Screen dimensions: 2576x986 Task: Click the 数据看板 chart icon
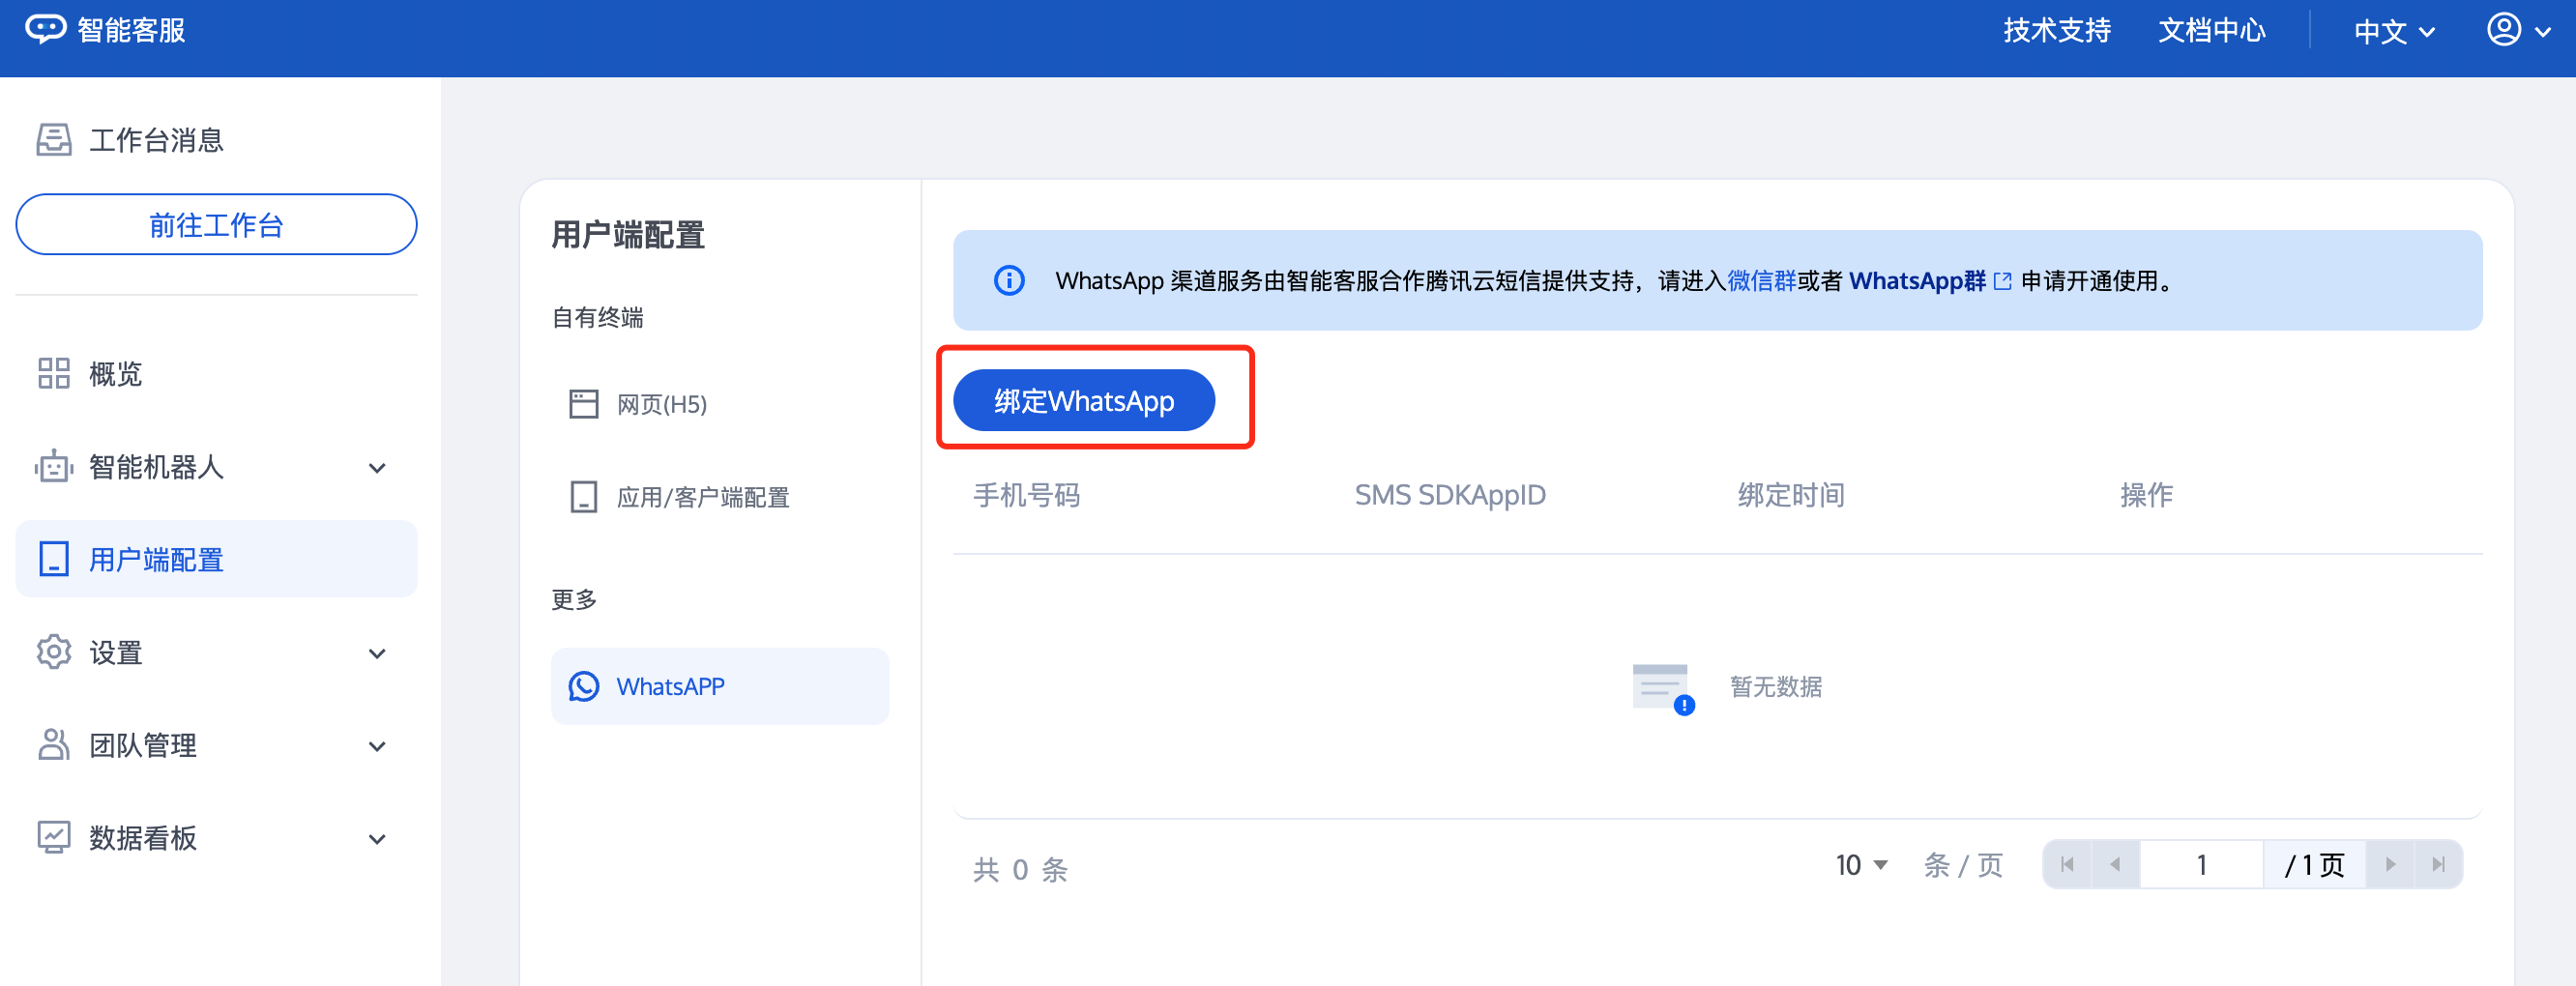(x=54, y=837)
